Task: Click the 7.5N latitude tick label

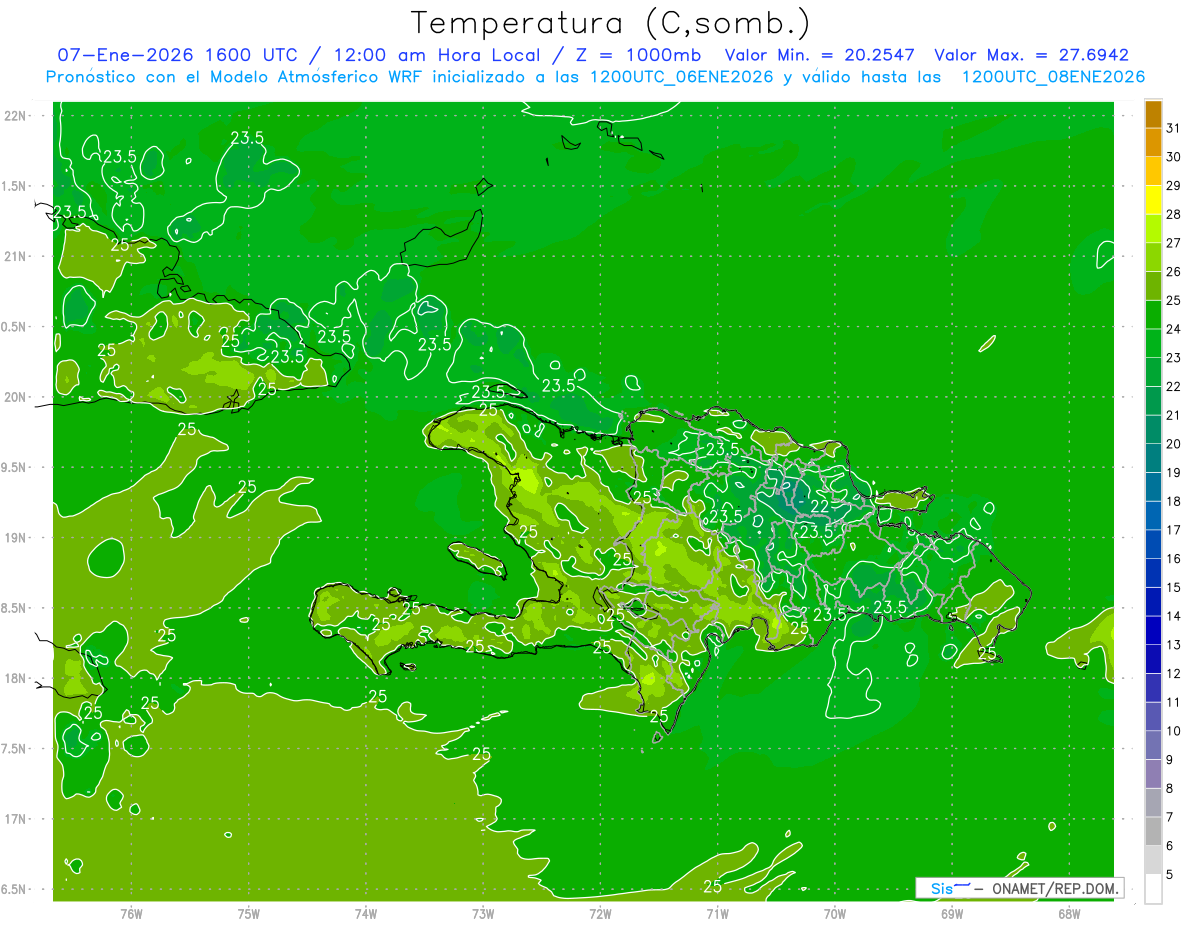Action: pyautogui.click(x=15, y=749)
